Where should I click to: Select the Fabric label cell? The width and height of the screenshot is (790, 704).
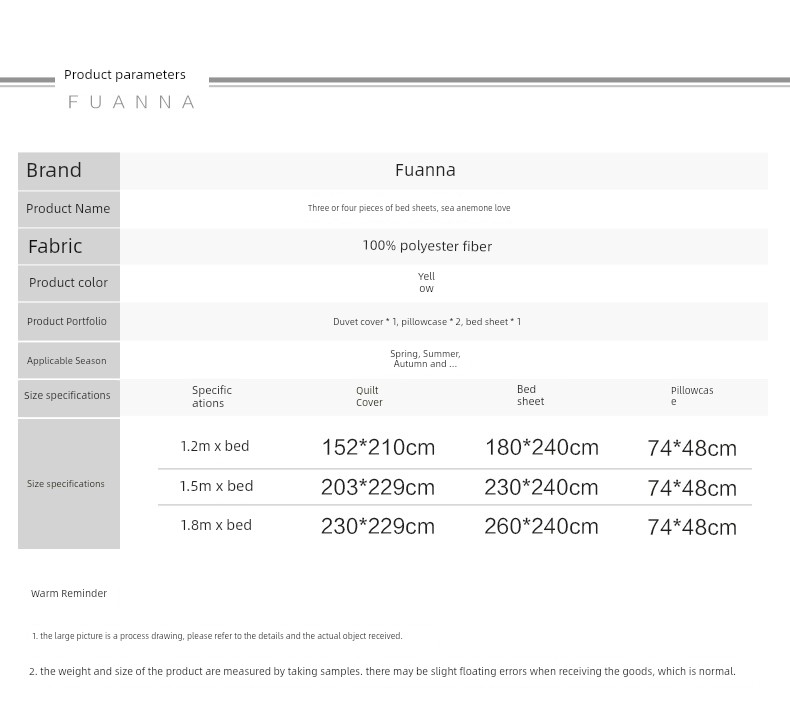(x=68, y=246)
